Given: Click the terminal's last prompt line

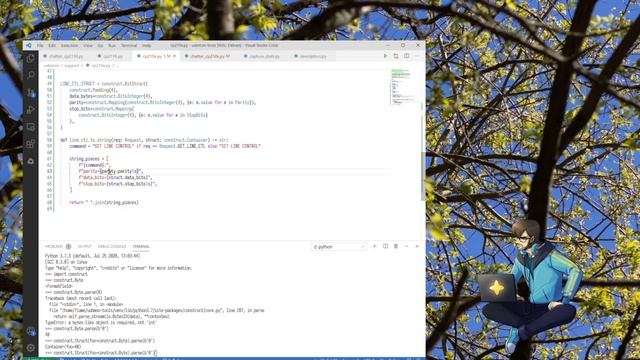Looking at the screenshot, I should coord(101,353).
